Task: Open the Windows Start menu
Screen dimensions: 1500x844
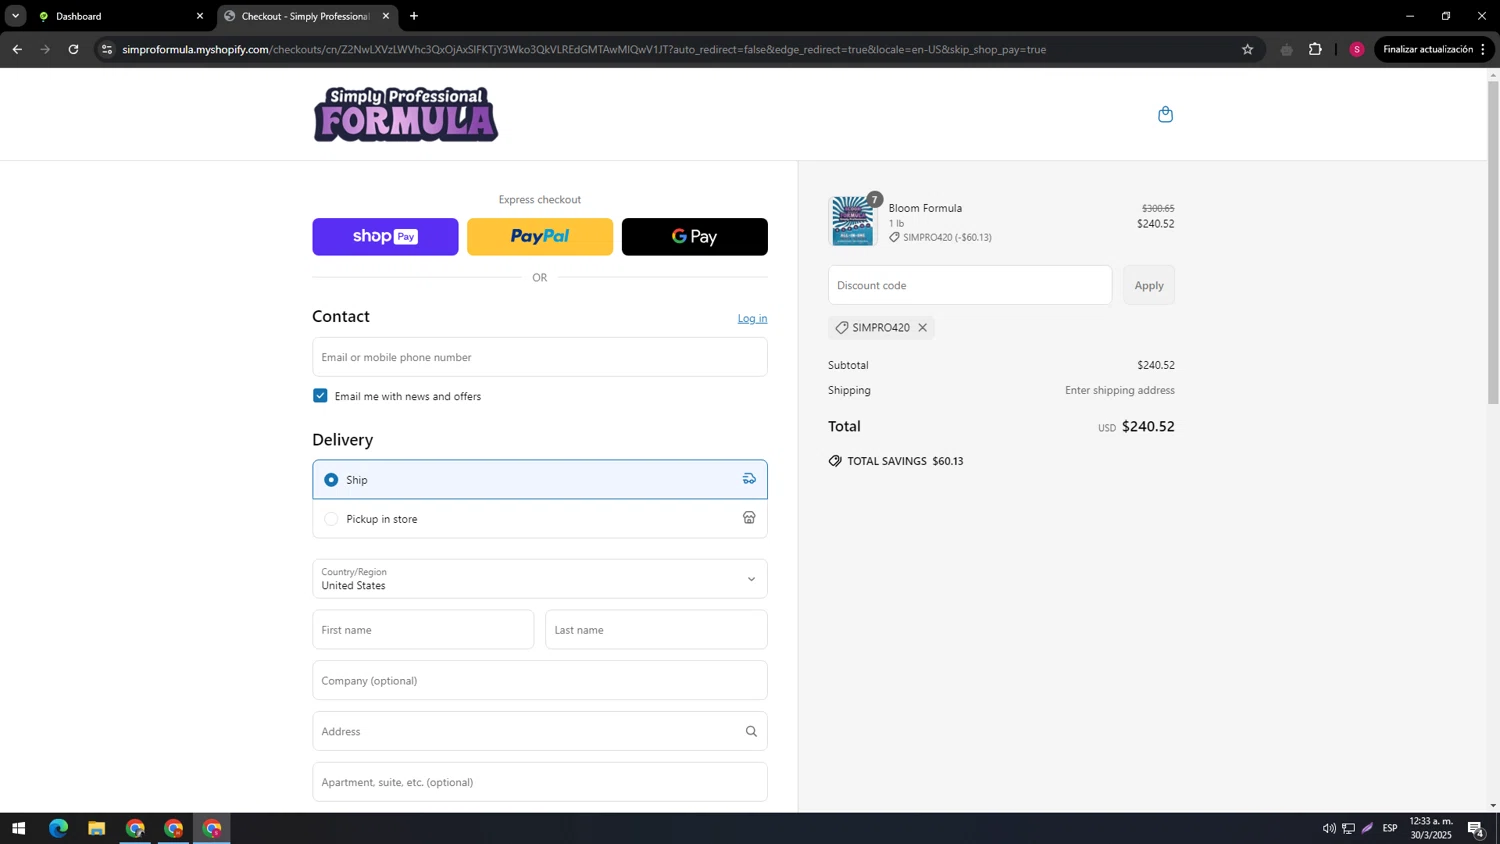Action: (x=18, y=829)
